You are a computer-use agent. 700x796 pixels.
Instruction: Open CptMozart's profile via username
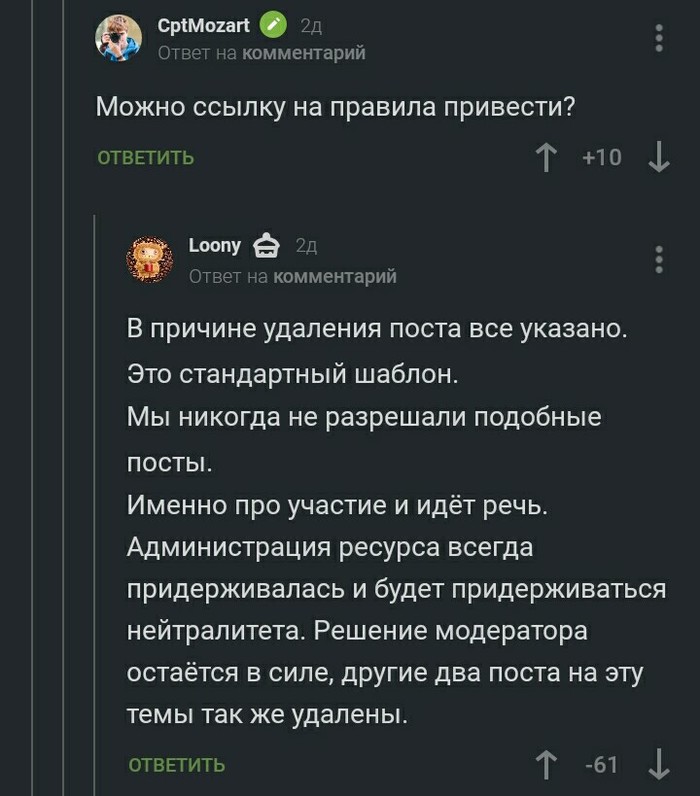204,26
